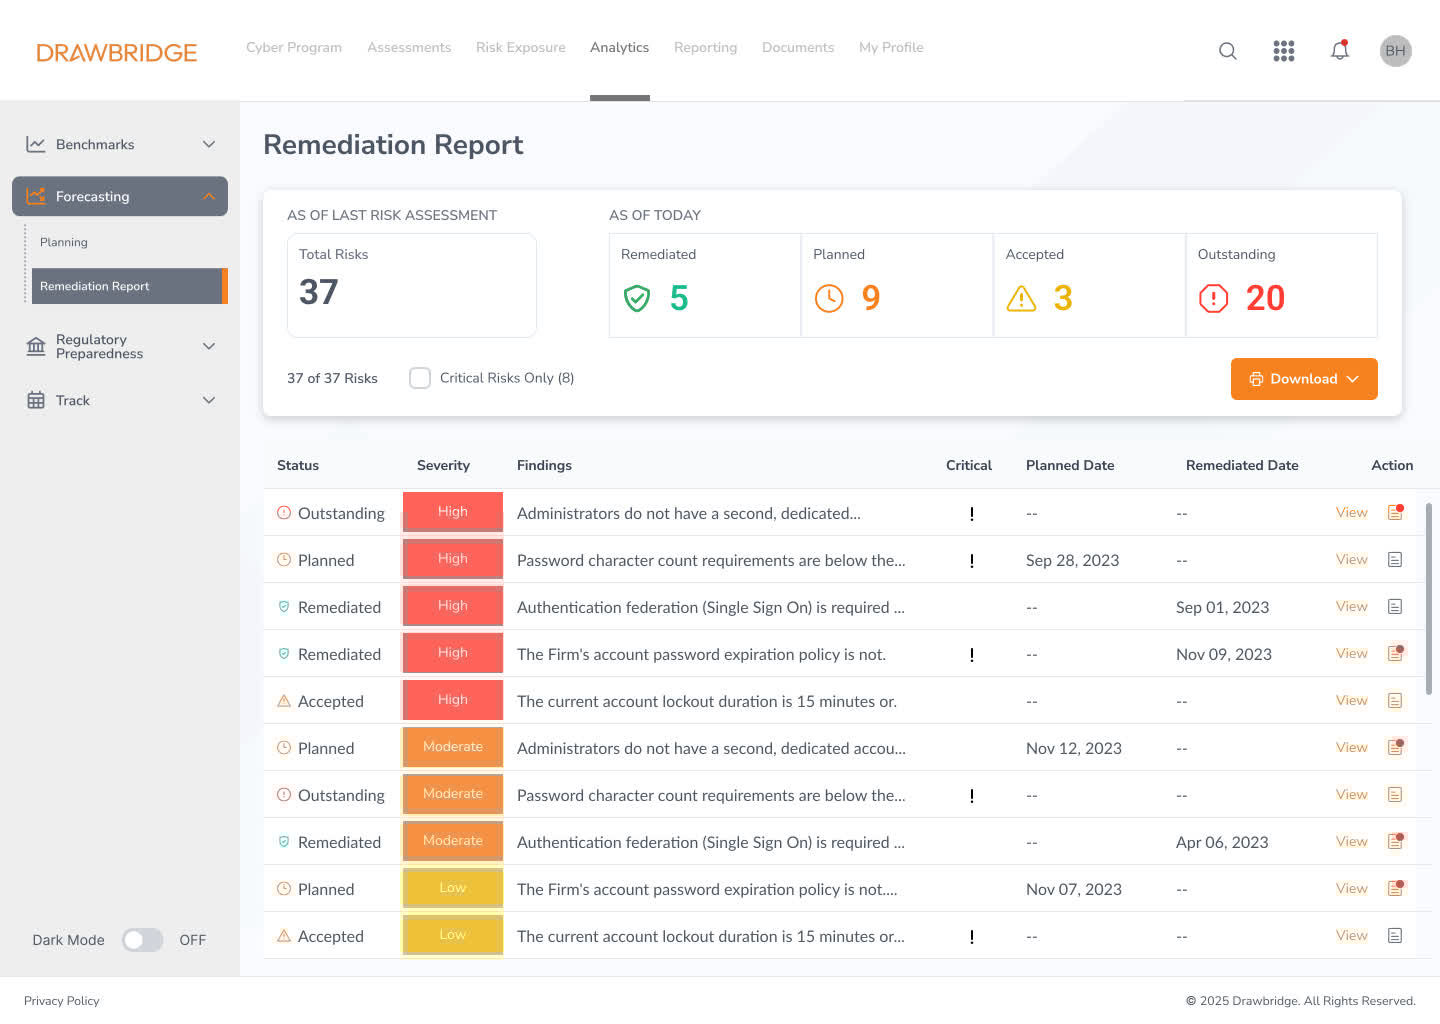The image size is (1440, 1024).
Task: Open notes icon for first Outstanding row
Action: click(x=1395, y=513)
